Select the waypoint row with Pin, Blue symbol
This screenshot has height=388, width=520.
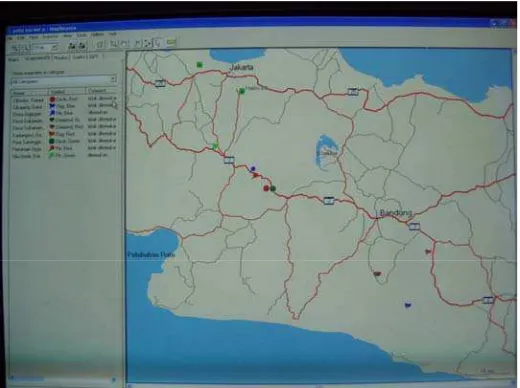[x=64, y=113]
